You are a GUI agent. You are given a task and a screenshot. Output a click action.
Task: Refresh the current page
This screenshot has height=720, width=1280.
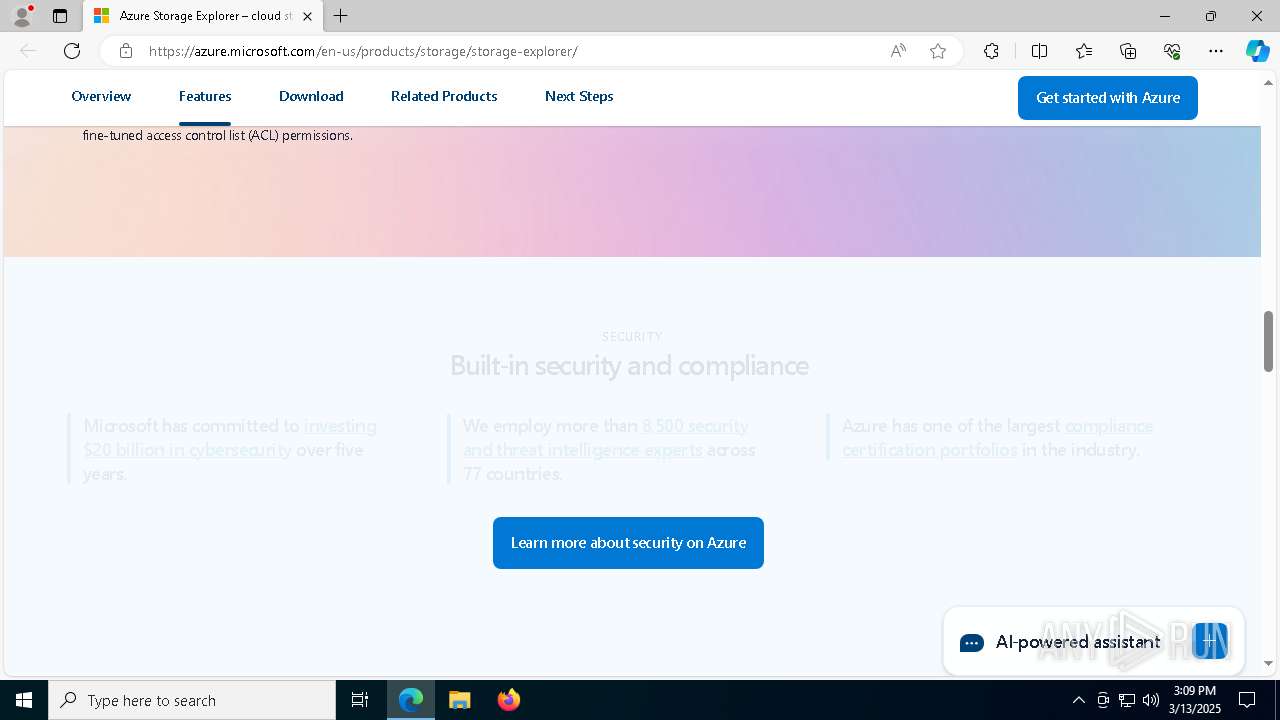click(72, 51)
